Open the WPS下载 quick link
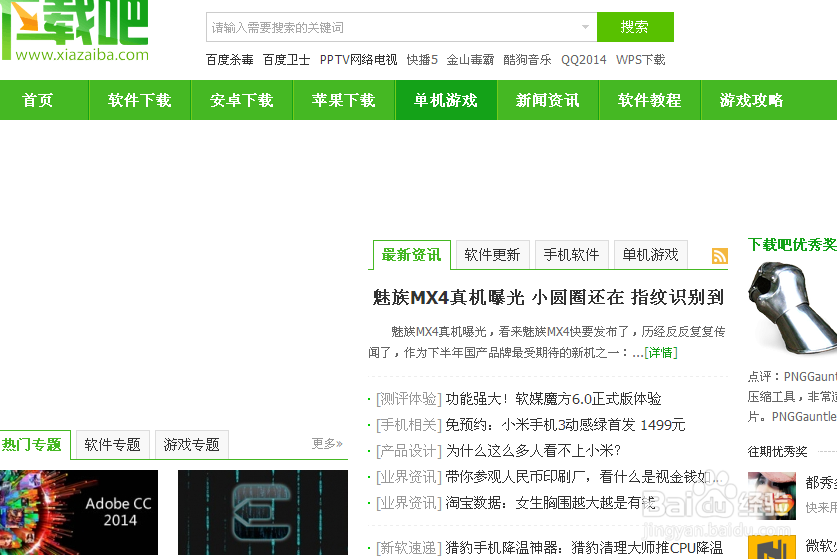This screenshot has height=559, width=837. pyautogui.click(x=641, y=60)
